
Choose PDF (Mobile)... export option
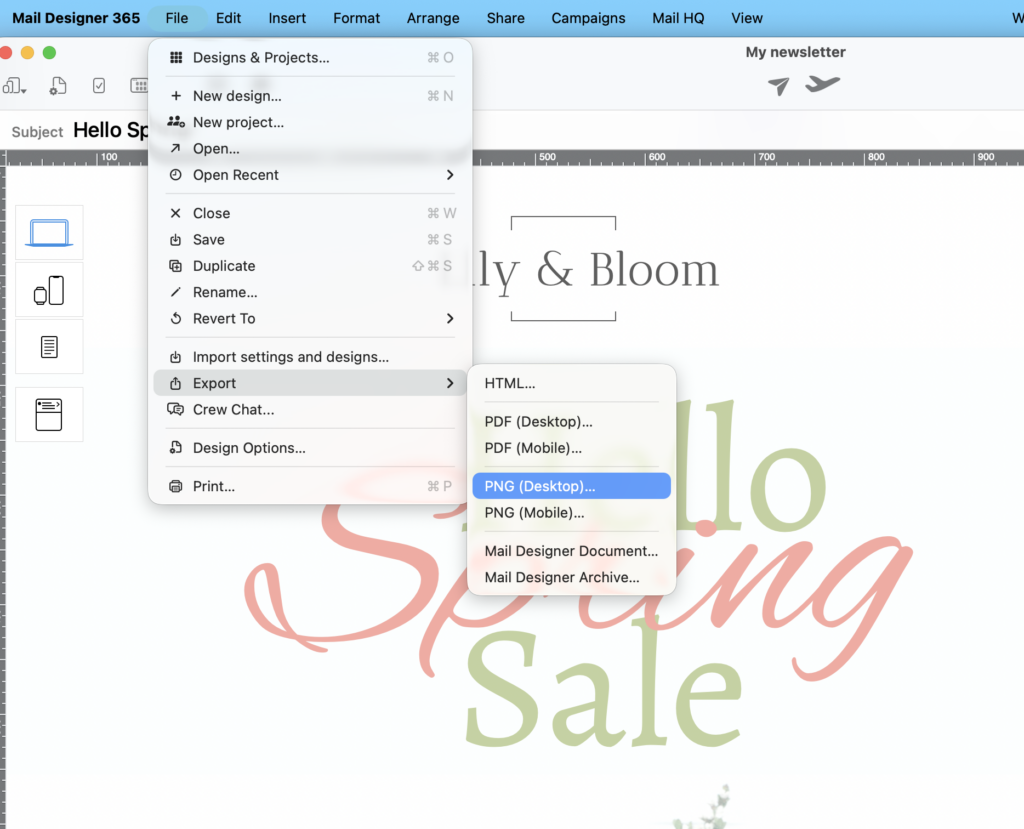[533, 448]
